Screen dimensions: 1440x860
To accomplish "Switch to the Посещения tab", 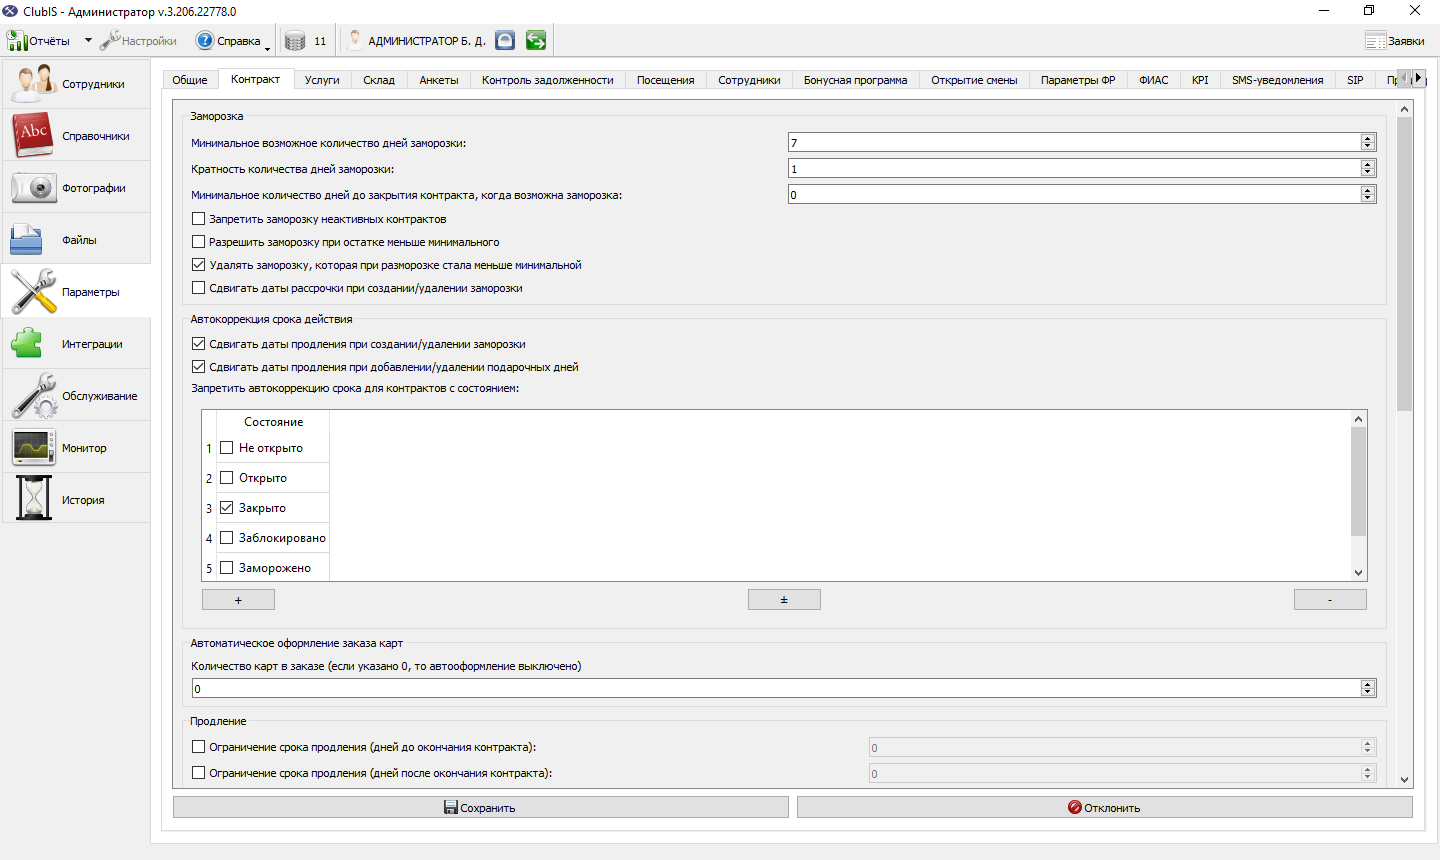I will (665, 80).
